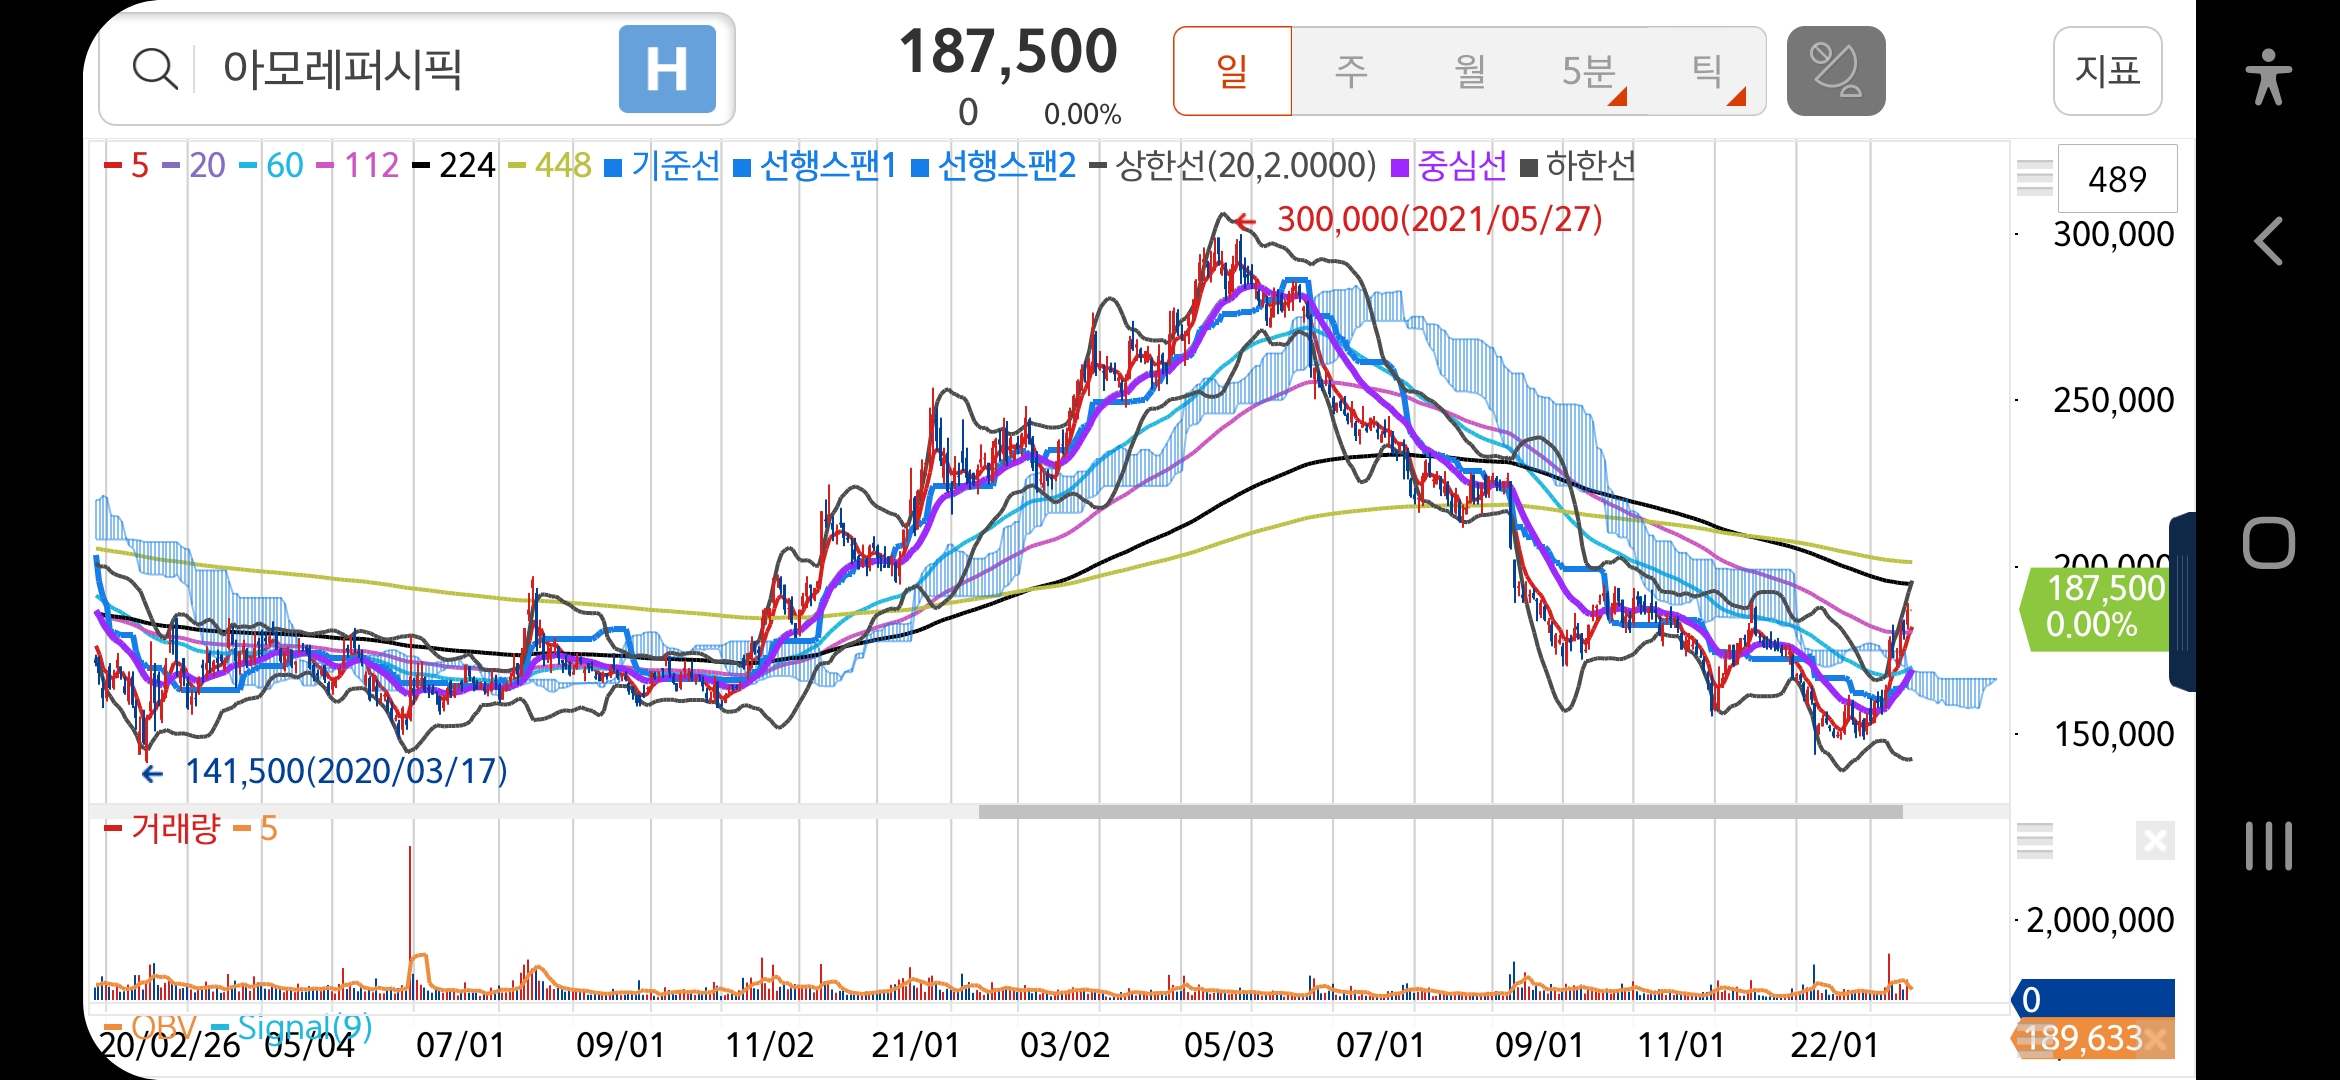Tap the 141,500(2020/03/17) low marker

324,771
